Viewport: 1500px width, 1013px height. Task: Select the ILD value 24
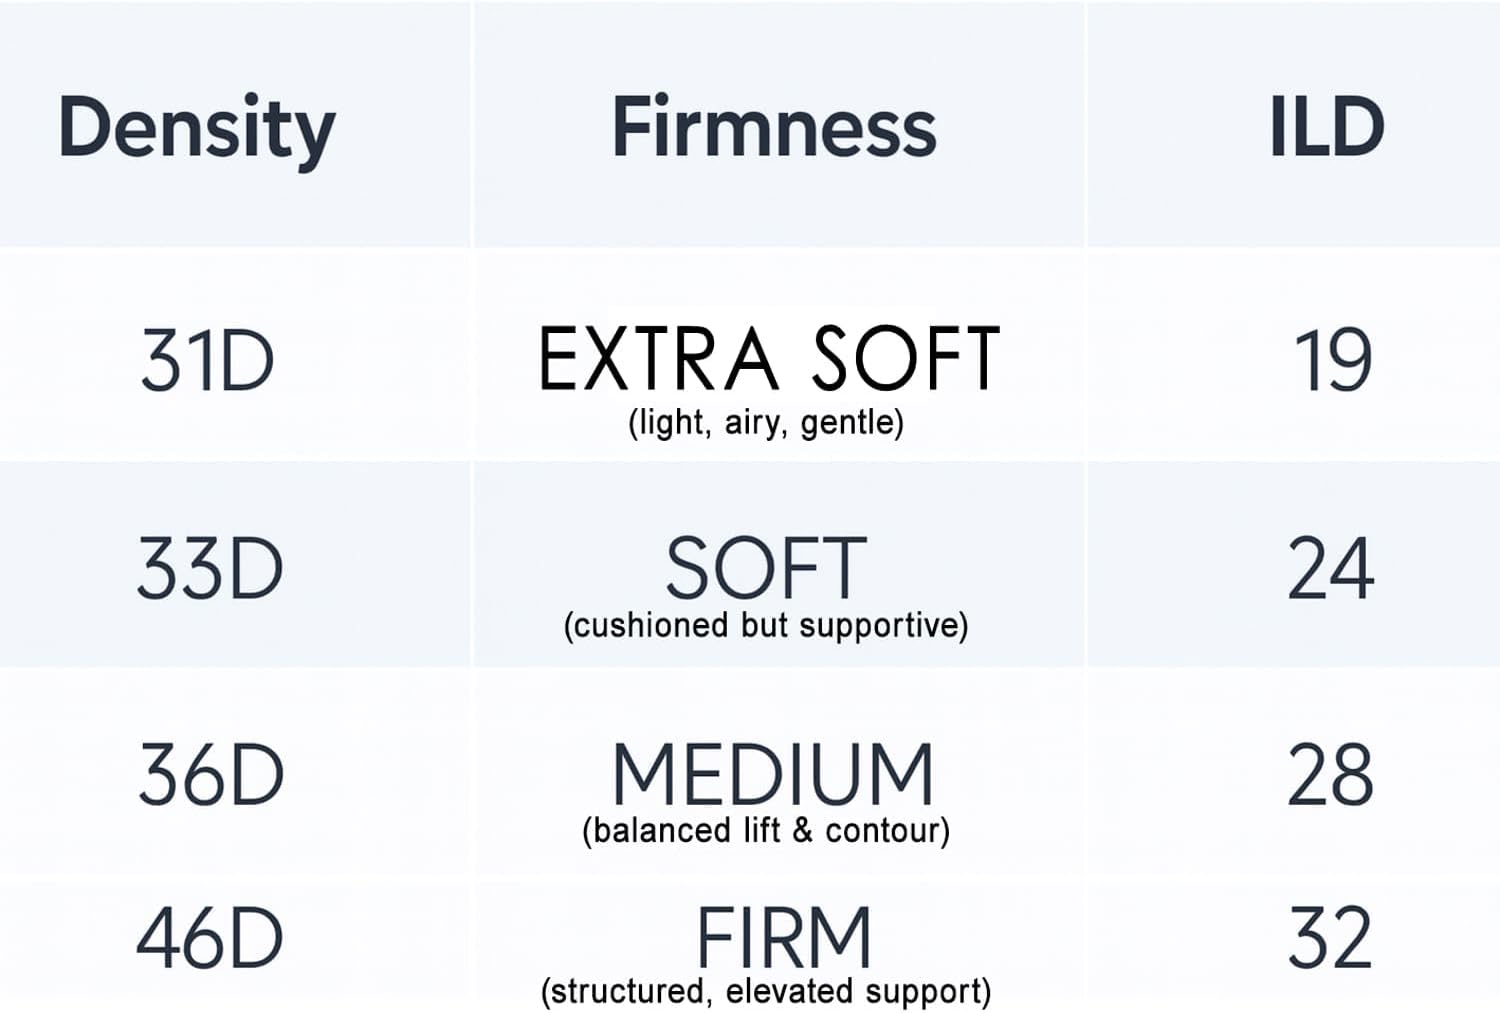(x=1331, y=568)
